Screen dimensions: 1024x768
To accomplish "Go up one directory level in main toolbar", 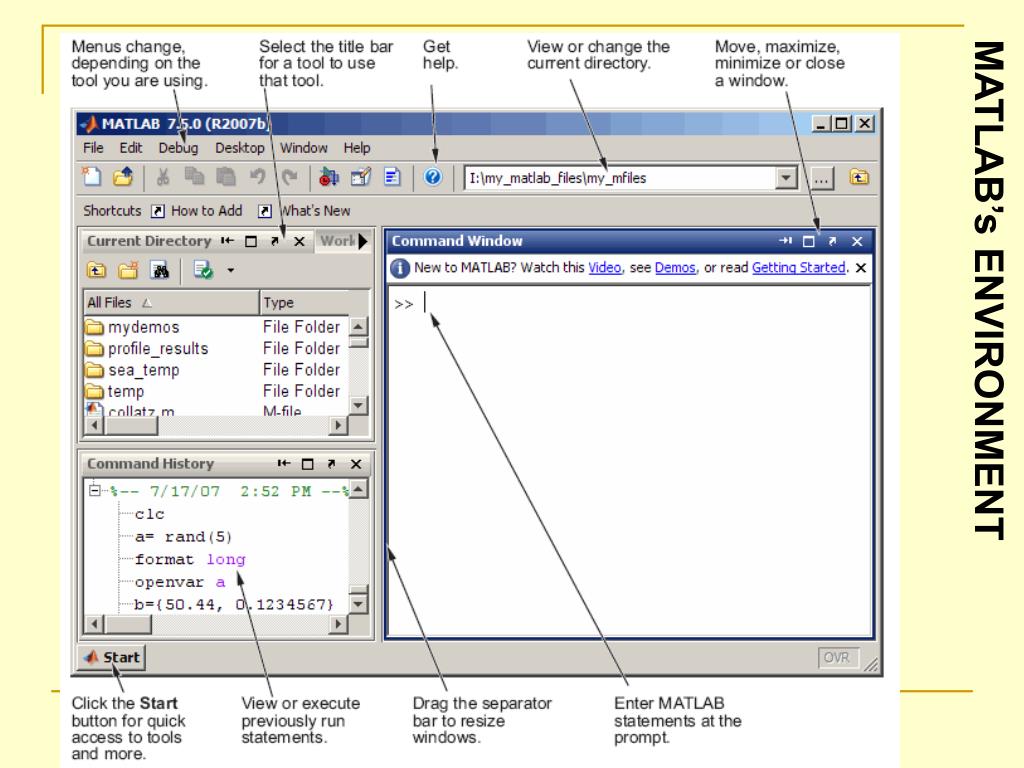I will coord(859,177).
